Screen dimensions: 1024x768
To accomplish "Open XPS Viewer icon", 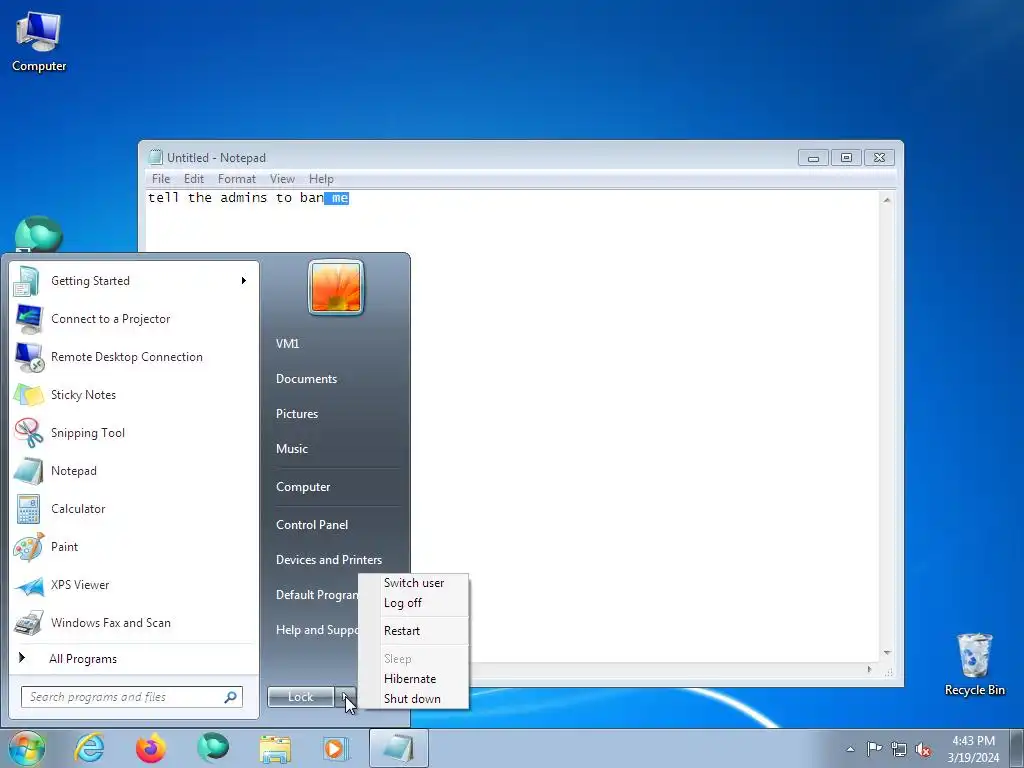I will point(29,584).
